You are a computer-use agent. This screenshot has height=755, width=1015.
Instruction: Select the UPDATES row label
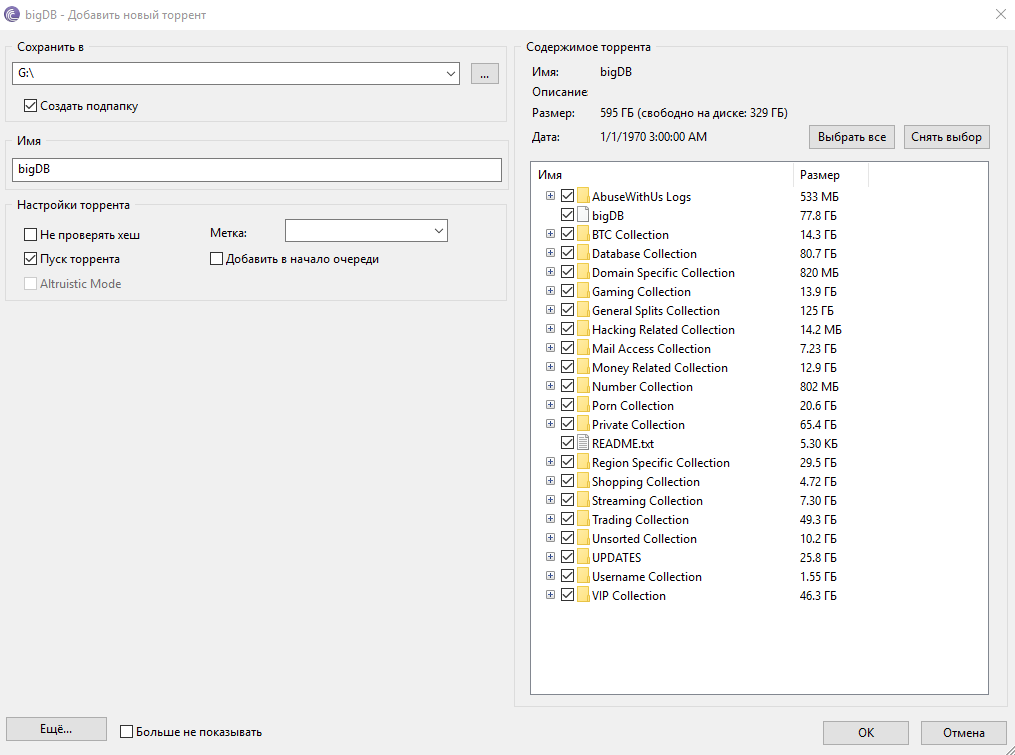[616, 558]
